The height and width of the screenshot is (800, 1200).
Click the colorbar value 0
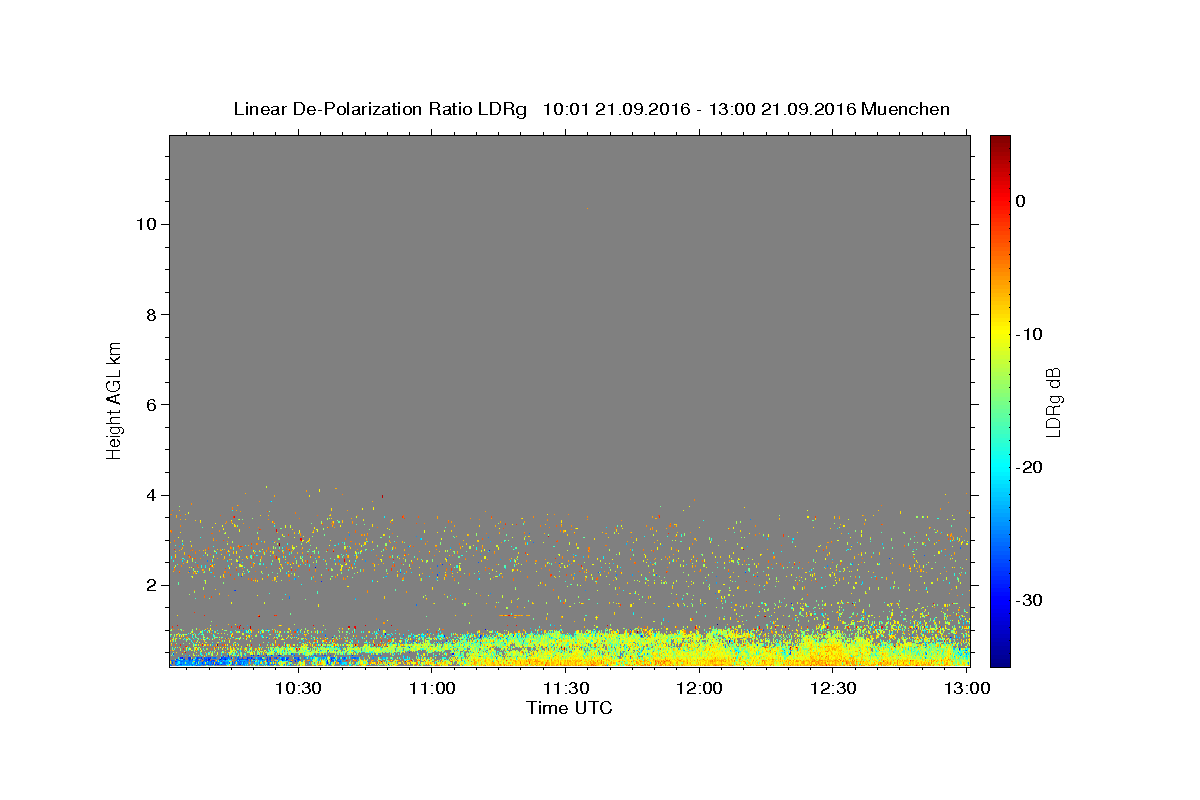1020,201
